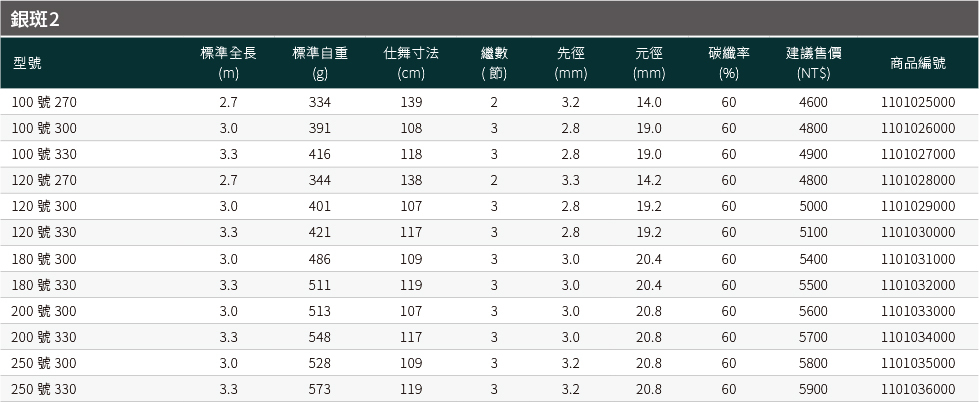Click product number 1101026000
The height and width of the screenshot is (402, 979).
tap(918, 128)
